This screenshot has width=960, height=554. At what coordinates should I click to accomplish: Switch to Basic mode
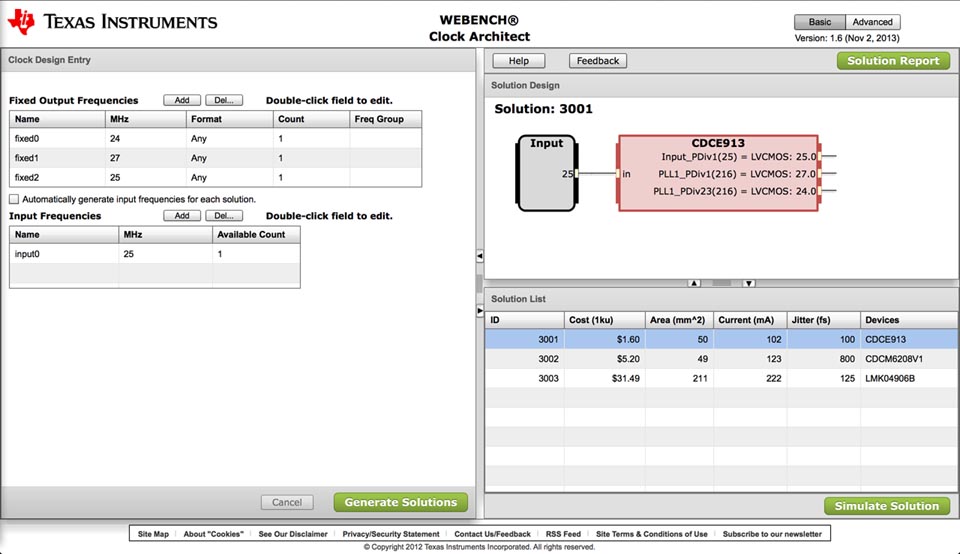coord(819,22)
